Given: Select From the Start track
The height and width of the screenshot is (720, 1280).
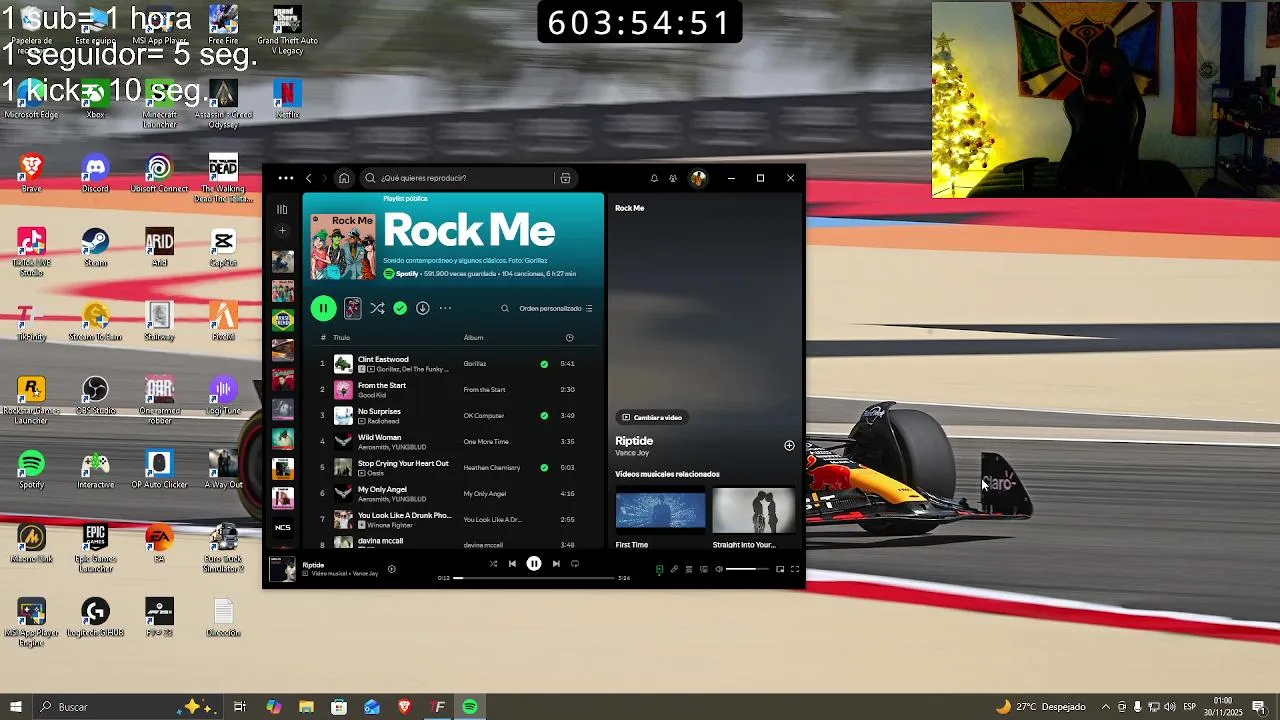Looking at the screenshot, I should (454, 390).
